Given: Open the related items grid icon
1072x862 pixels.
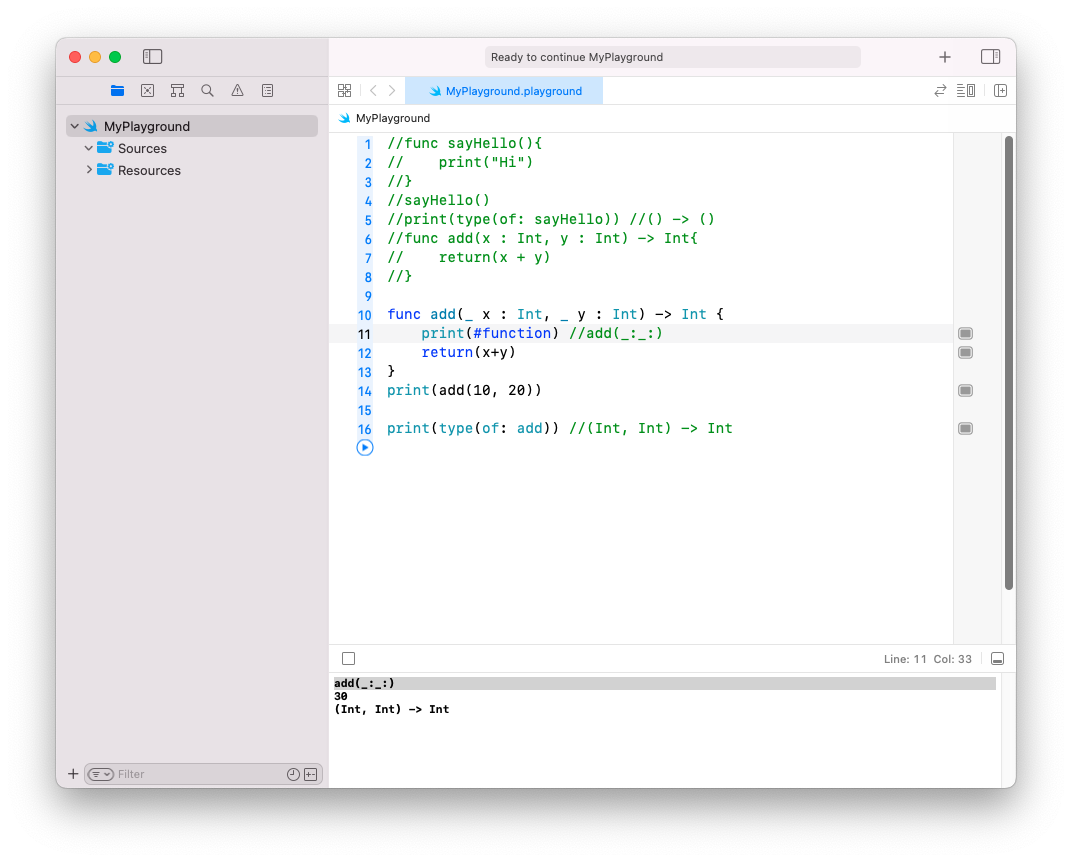Looking at the screenshot, I should pyautogui.click(x=345, y=90).
